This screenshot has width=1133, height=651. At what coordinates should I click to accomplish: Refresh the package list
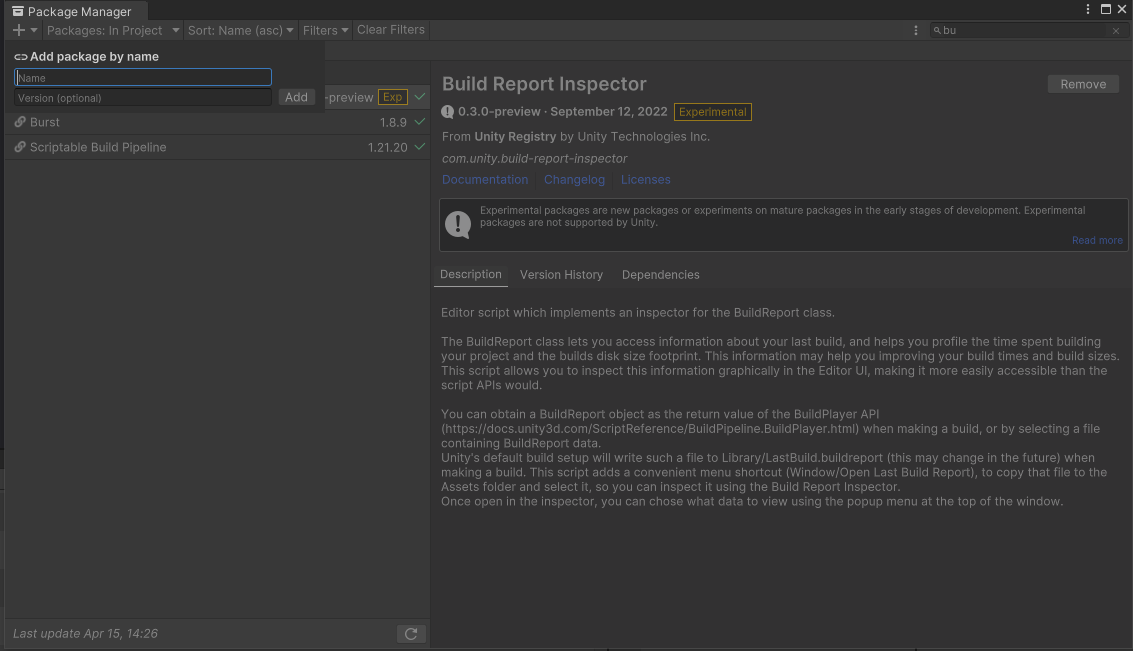pos(411,634)
